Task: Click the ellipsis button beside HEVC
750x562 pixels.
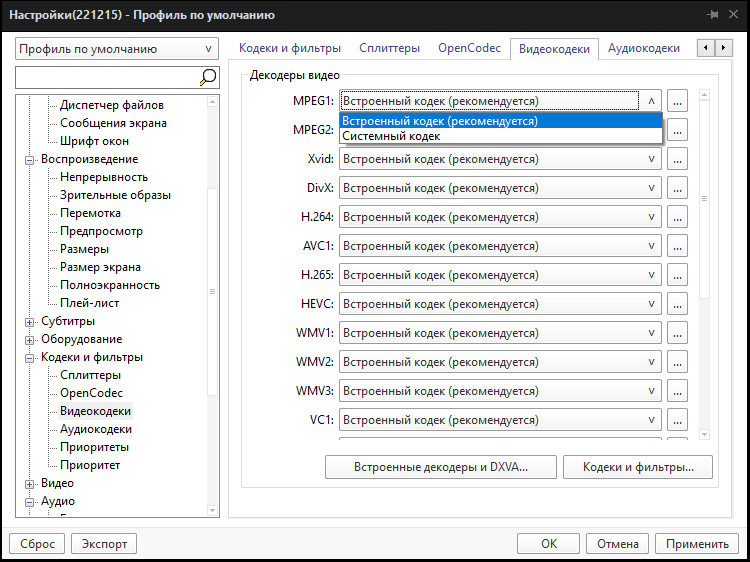Action: 679,304
